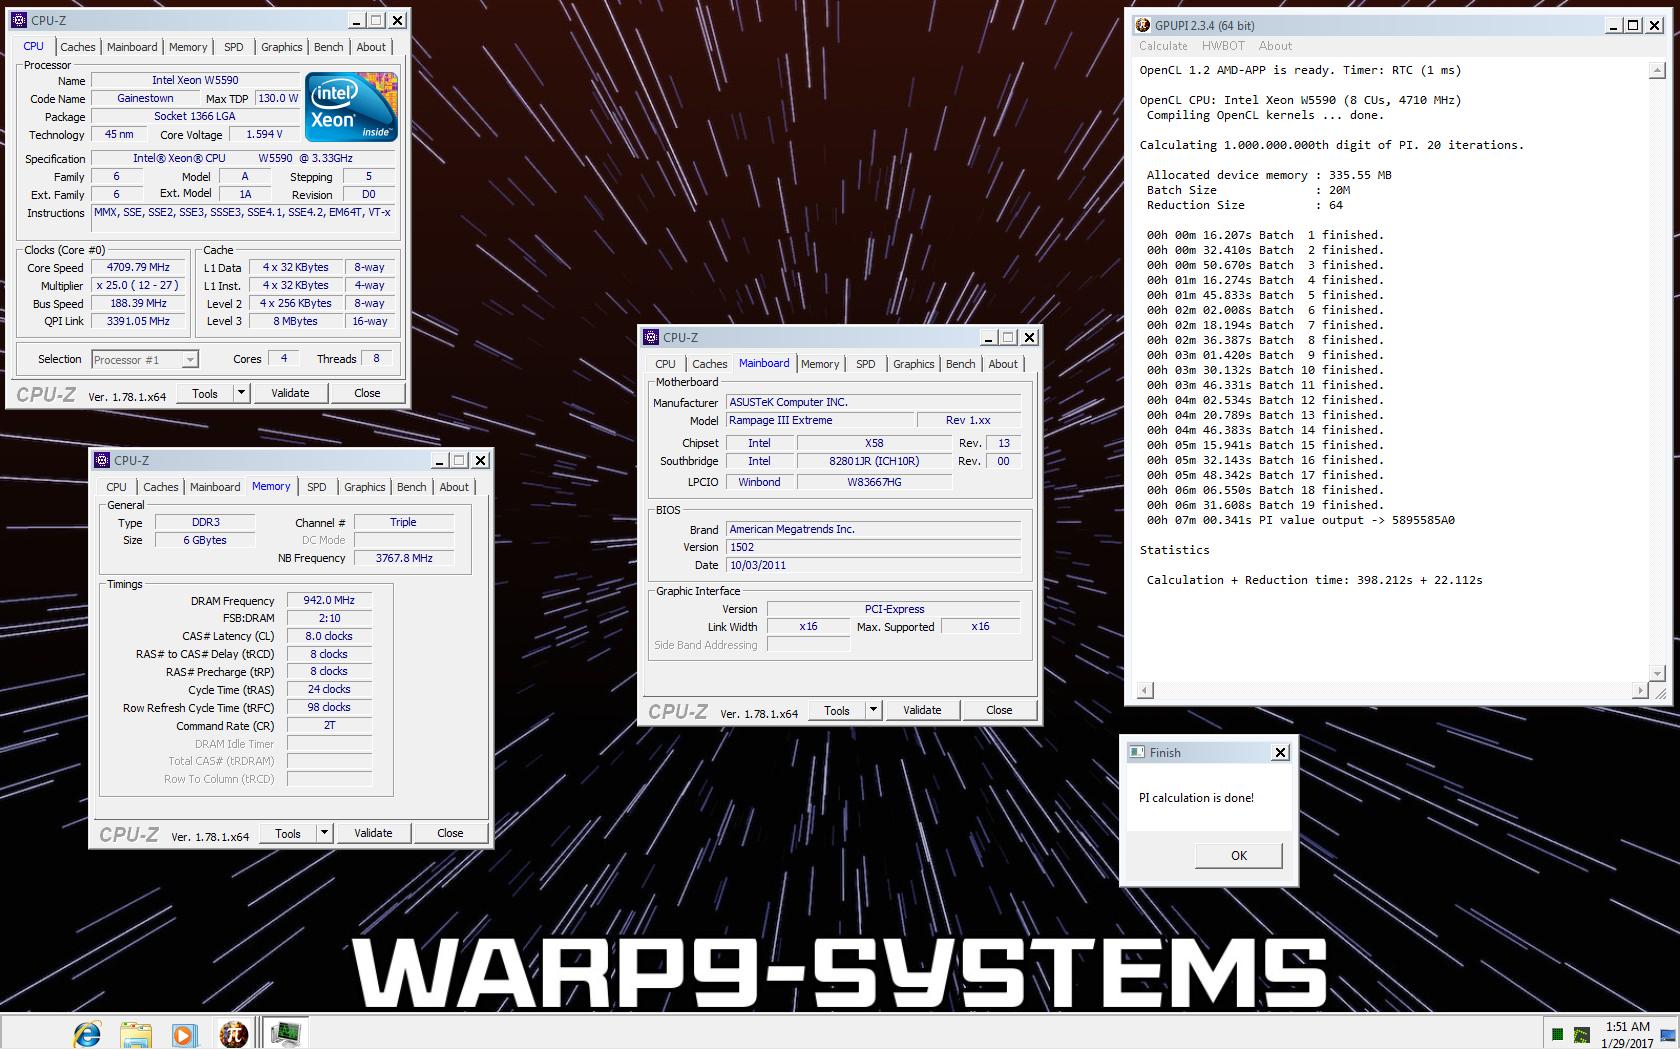Switch to Caches tab in top-left CPU-Z
The width and height of the screenshot is (1680, 1050).
pyautogui.click(x=78, y=47)
